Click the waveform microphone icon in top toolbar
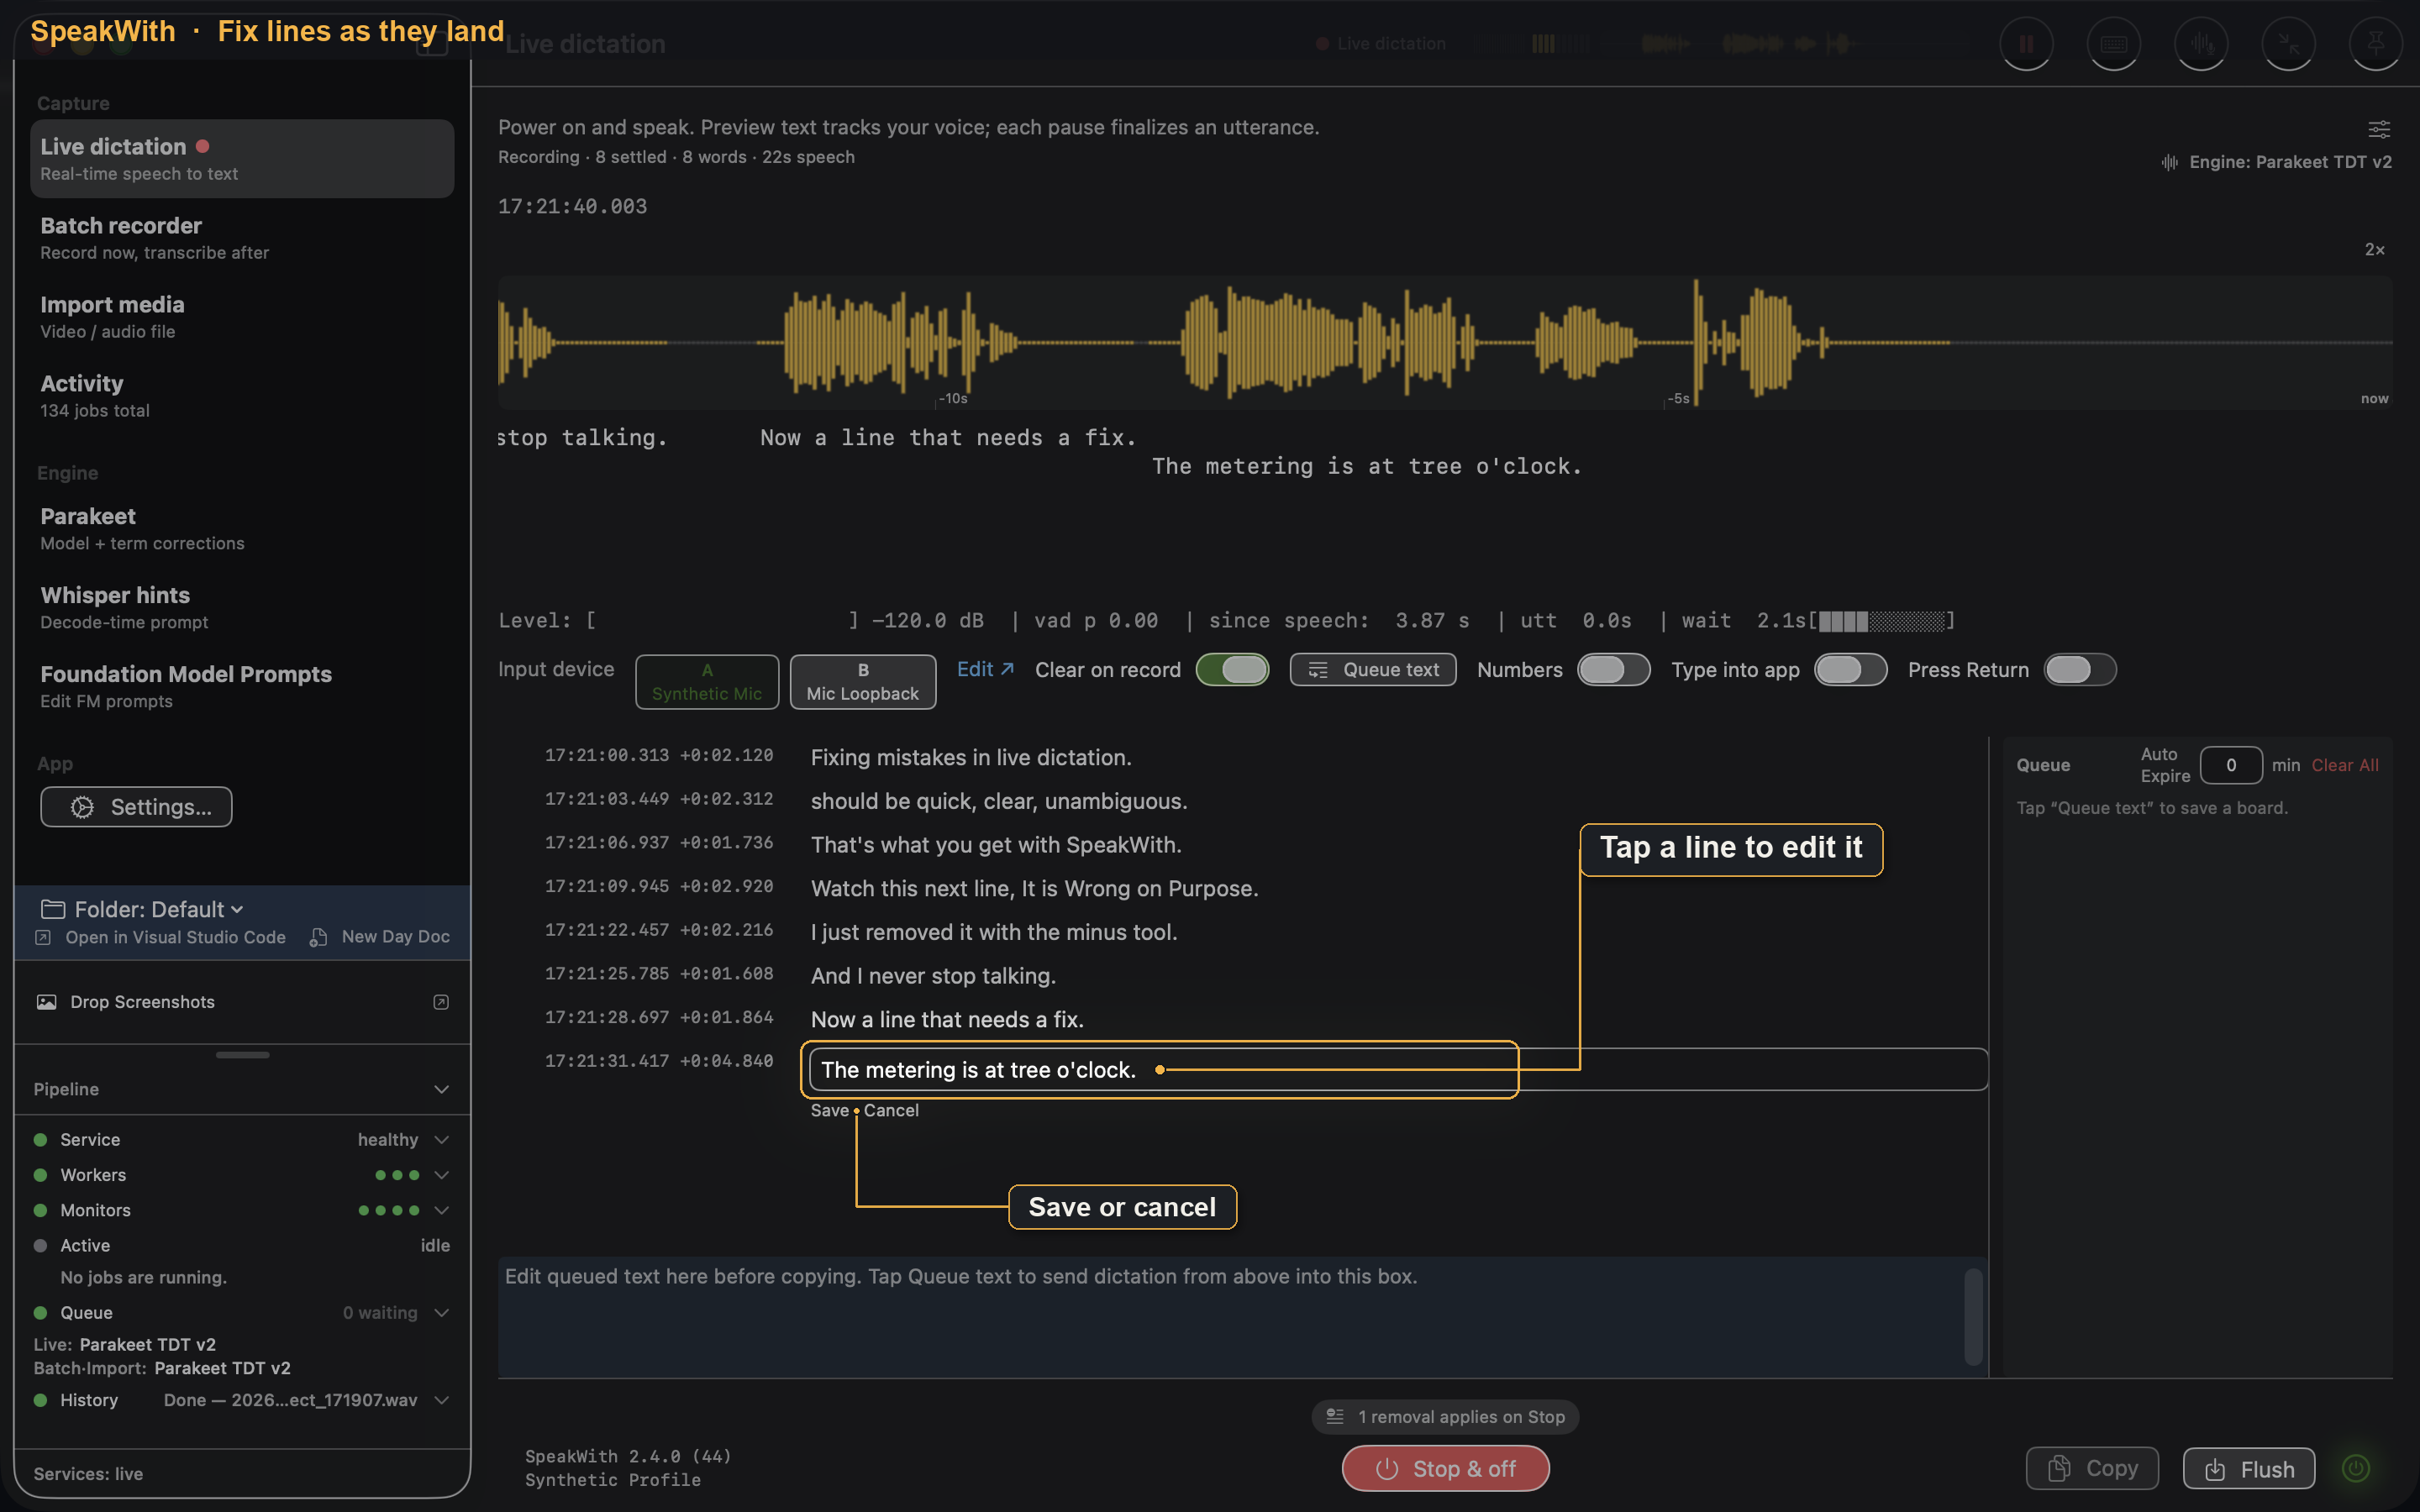 2201,44
